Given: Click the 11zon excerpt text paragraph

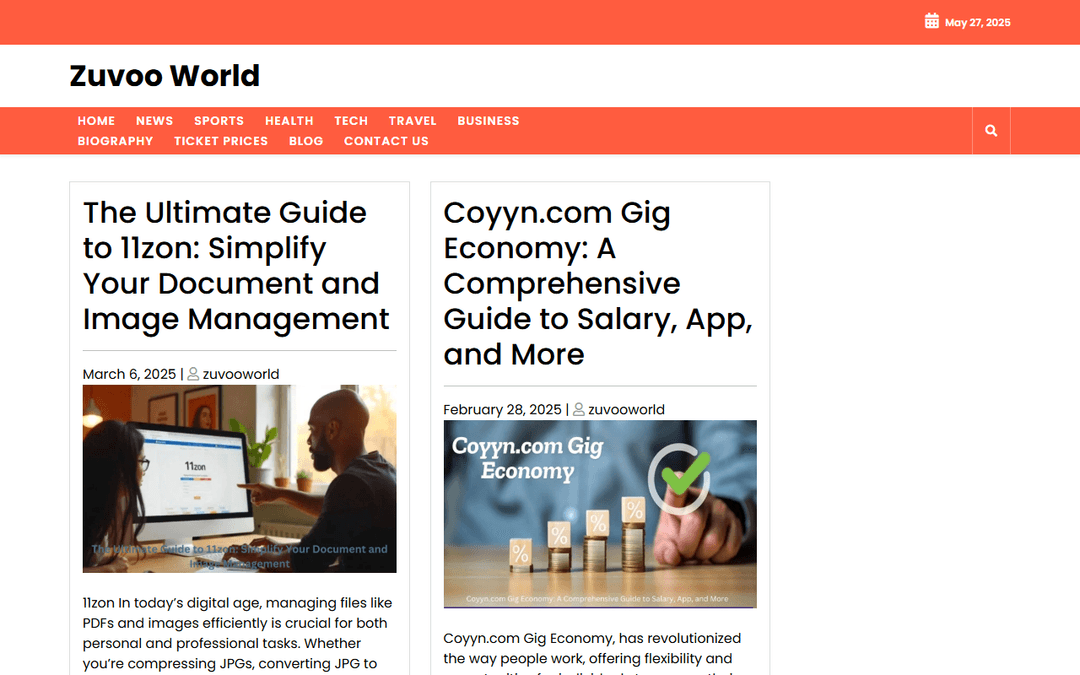Looking at the screenshot, I should [x=238, y=634].
